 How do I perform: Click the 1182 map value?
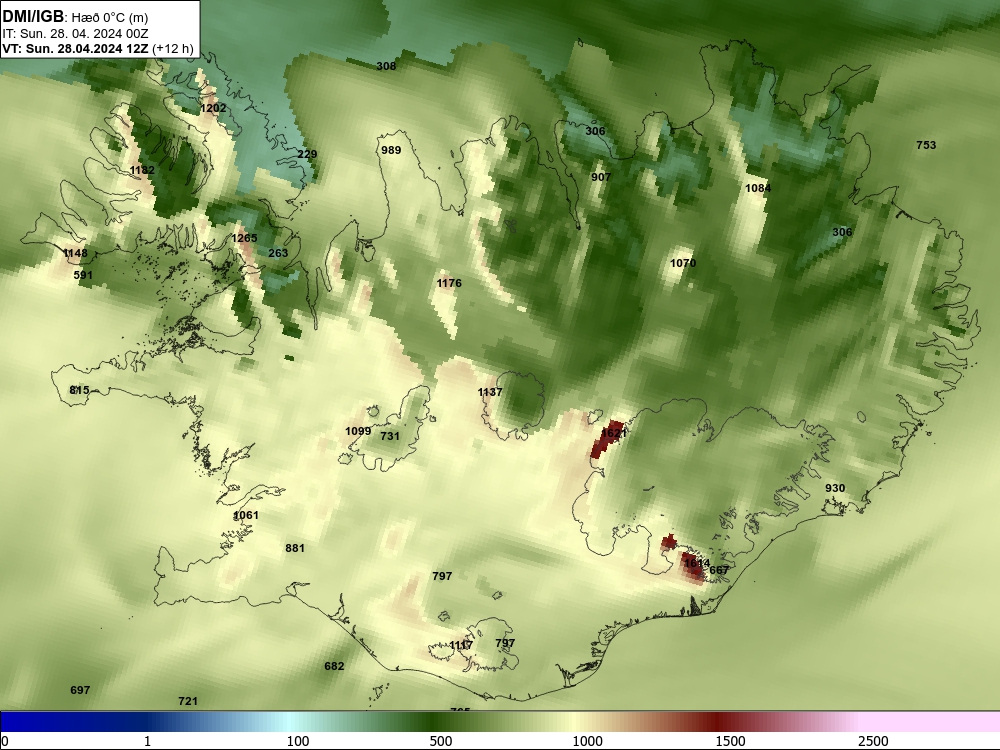click(142, 170)
